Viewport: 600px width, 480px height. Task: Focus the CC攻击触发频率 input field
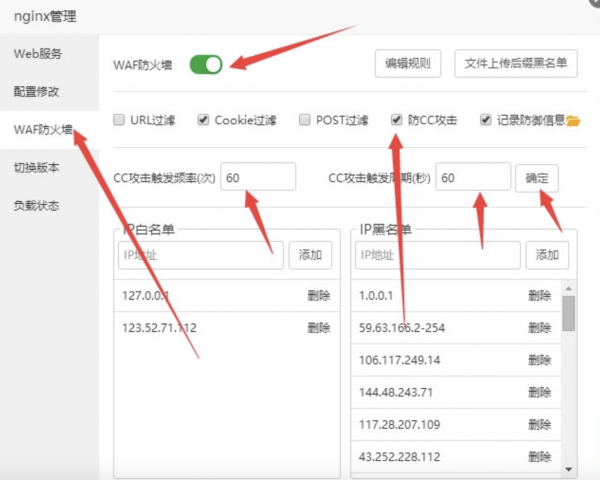click(258, 177)
